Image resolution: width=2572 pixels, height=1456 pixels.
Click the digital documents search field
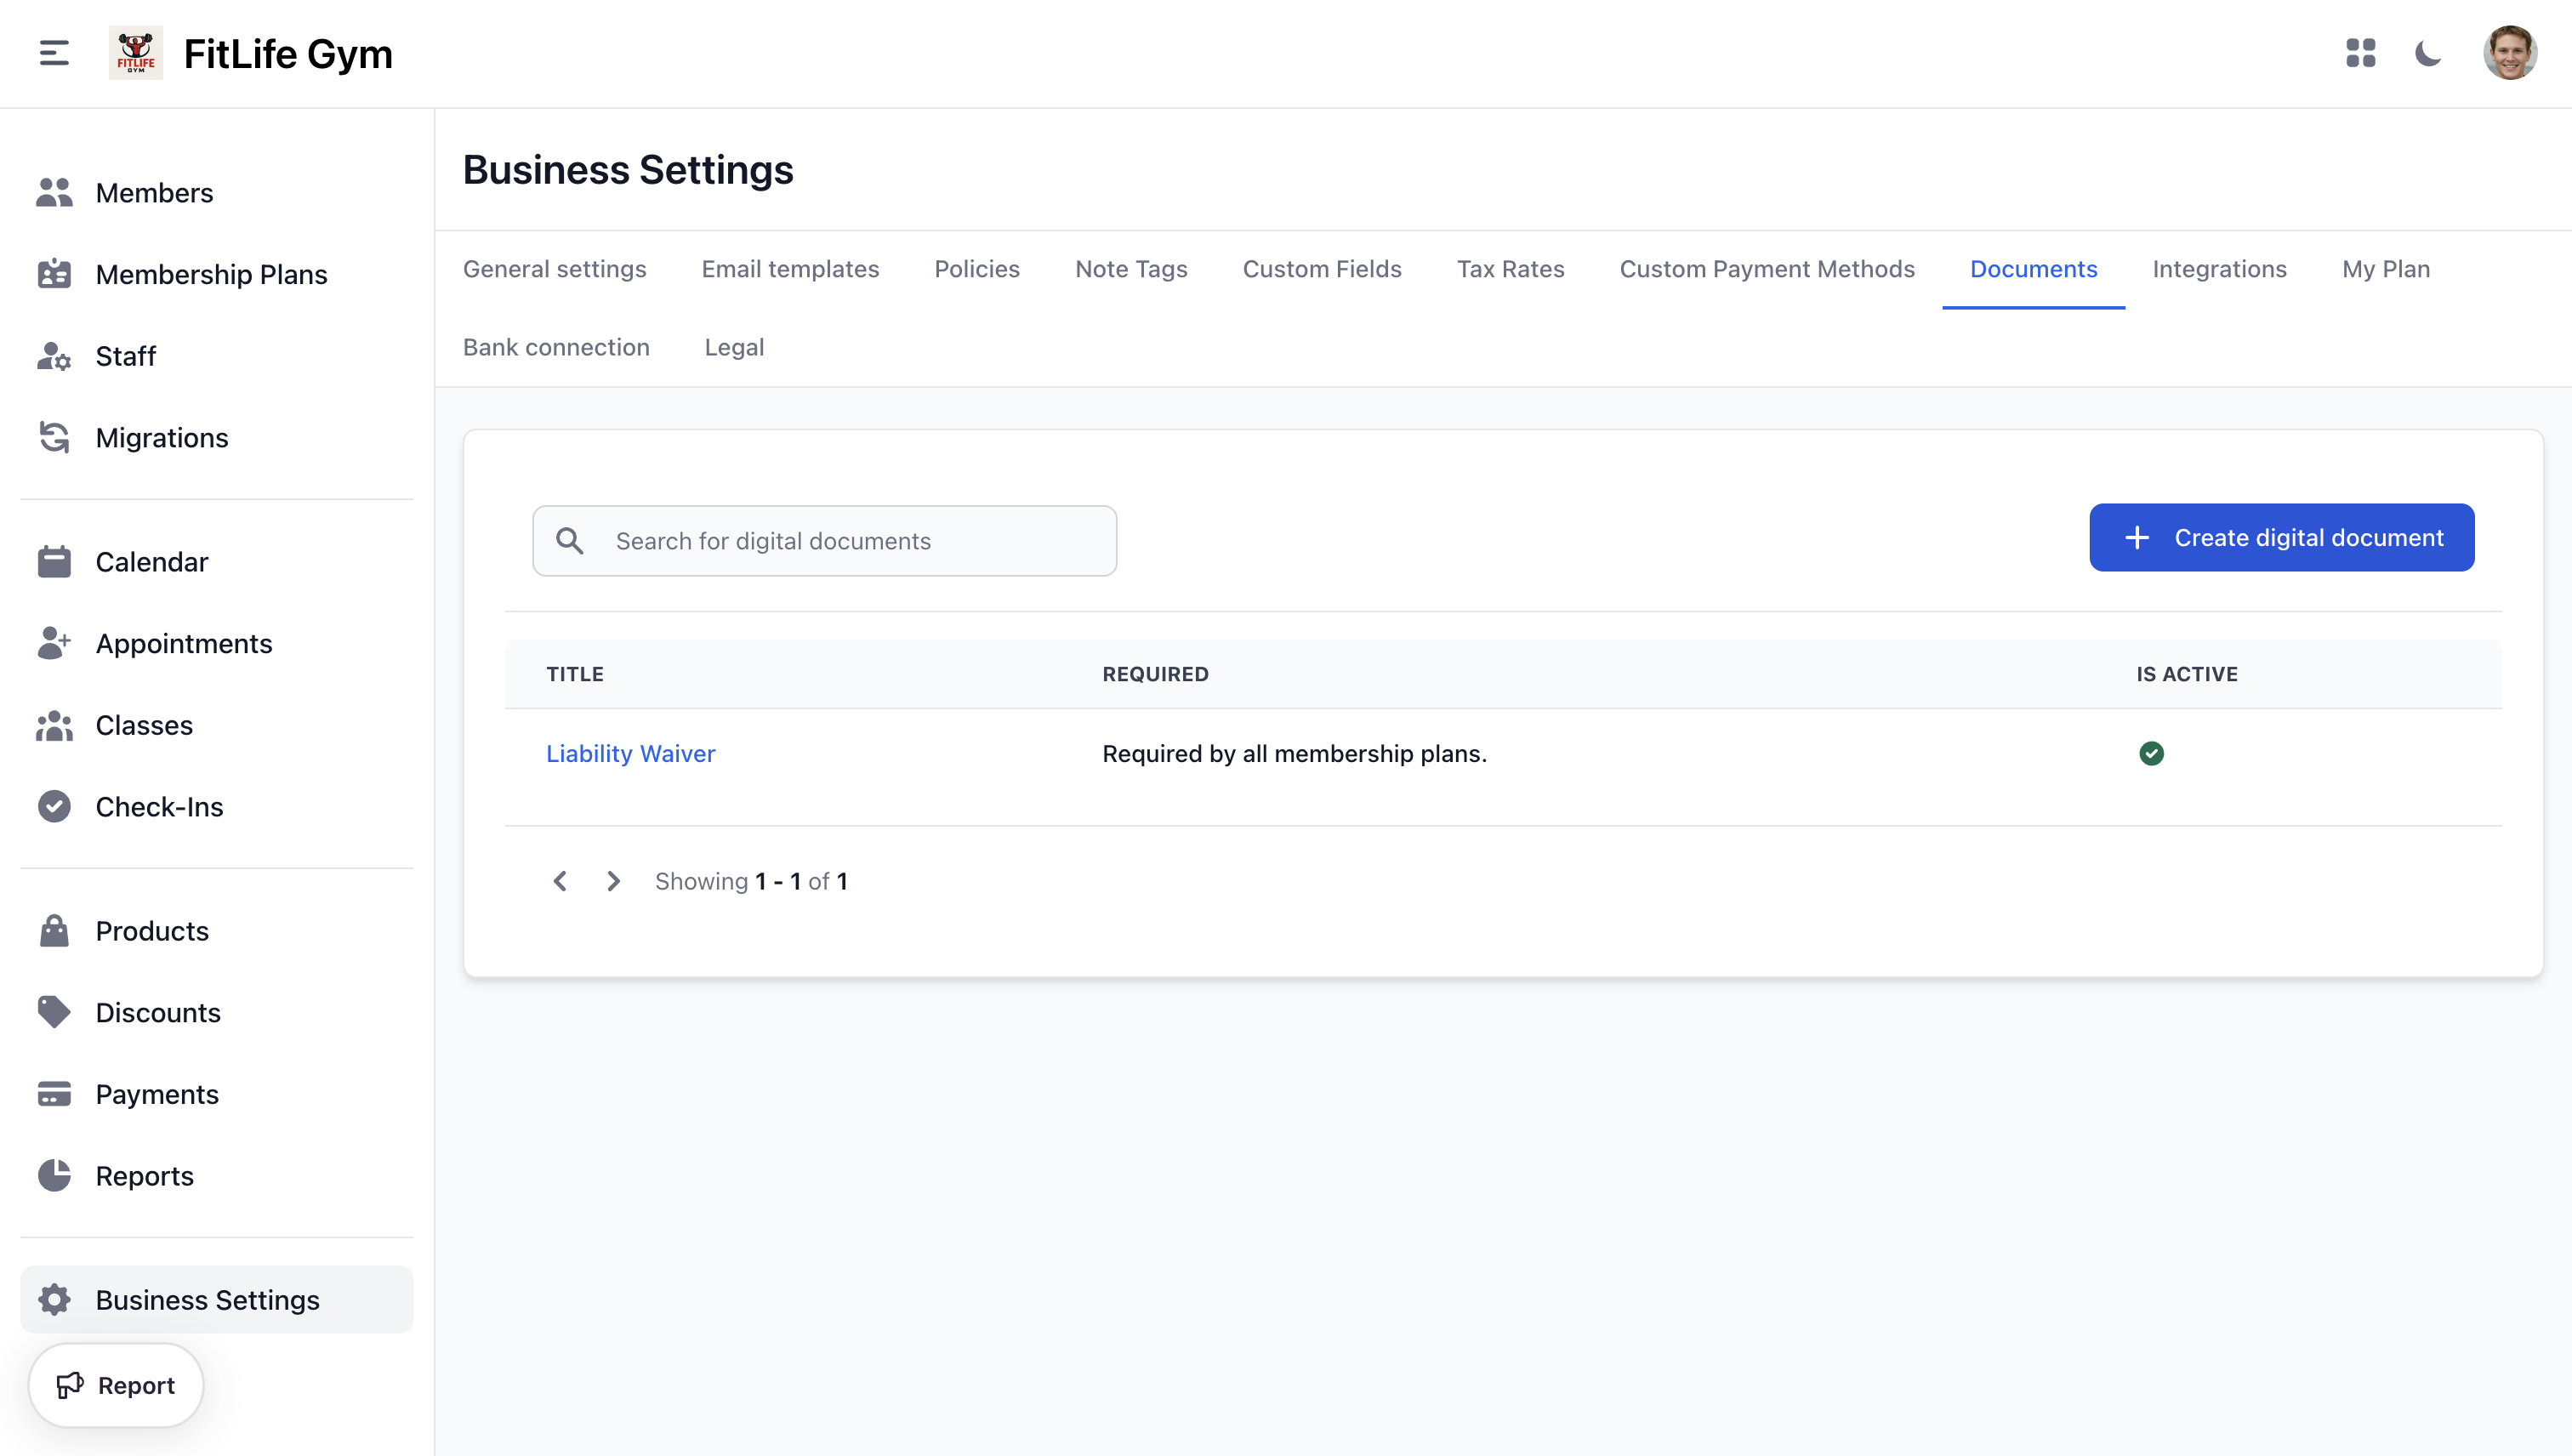[824, 540]
